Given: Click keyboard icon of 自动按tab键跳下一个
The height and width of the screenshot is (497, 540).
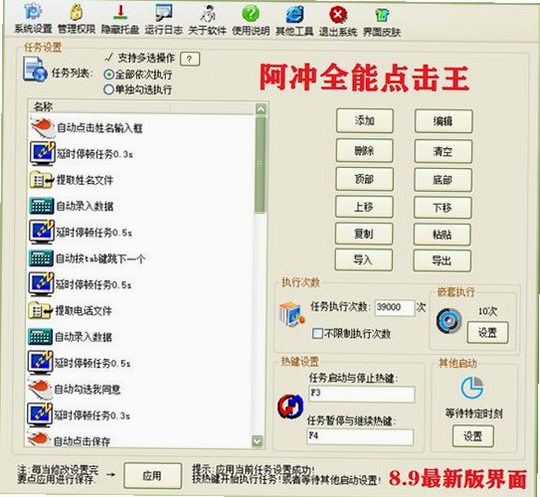Looking at the screenshot, I should (x=41, y=258).
